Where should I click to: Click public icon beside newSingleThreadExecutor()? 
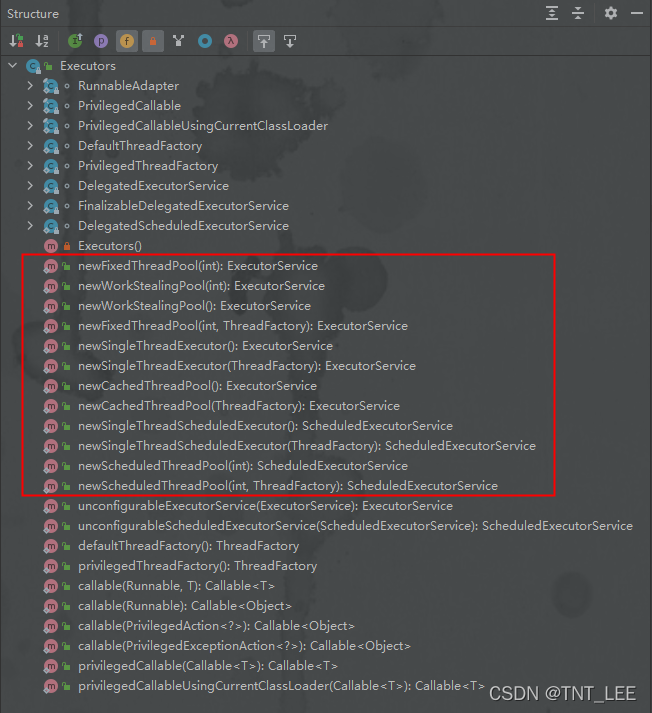(66, 346)
